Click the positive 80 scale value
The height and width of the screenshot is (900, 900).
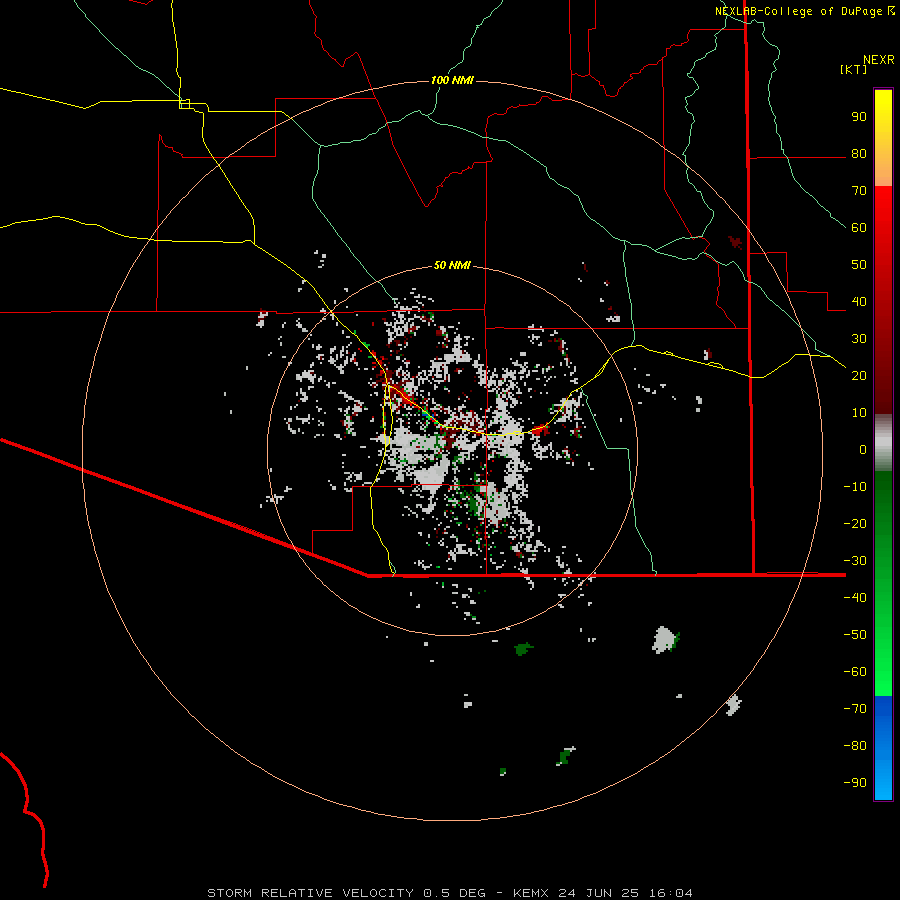pyautogui.click(x=859, y=154)
